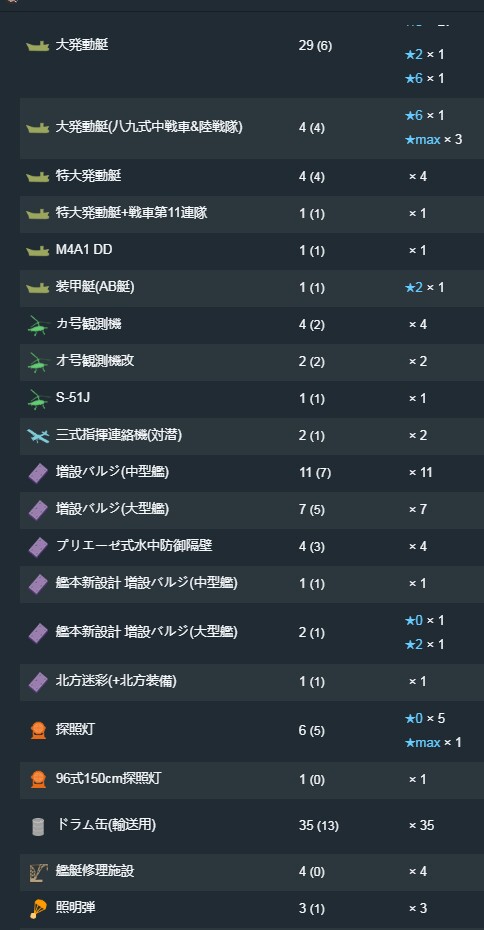Viewport: 484px width, 930px height.
Task: Select the orange searchlight icon for 探照灯
Action: 38,731
